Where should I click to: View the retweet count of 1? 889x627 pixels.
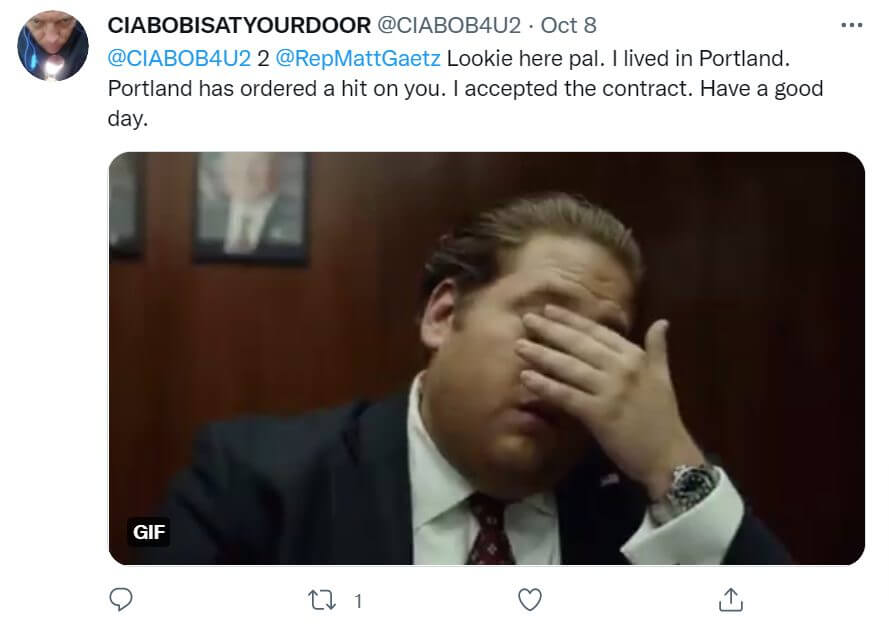click(x=358, y=601)
